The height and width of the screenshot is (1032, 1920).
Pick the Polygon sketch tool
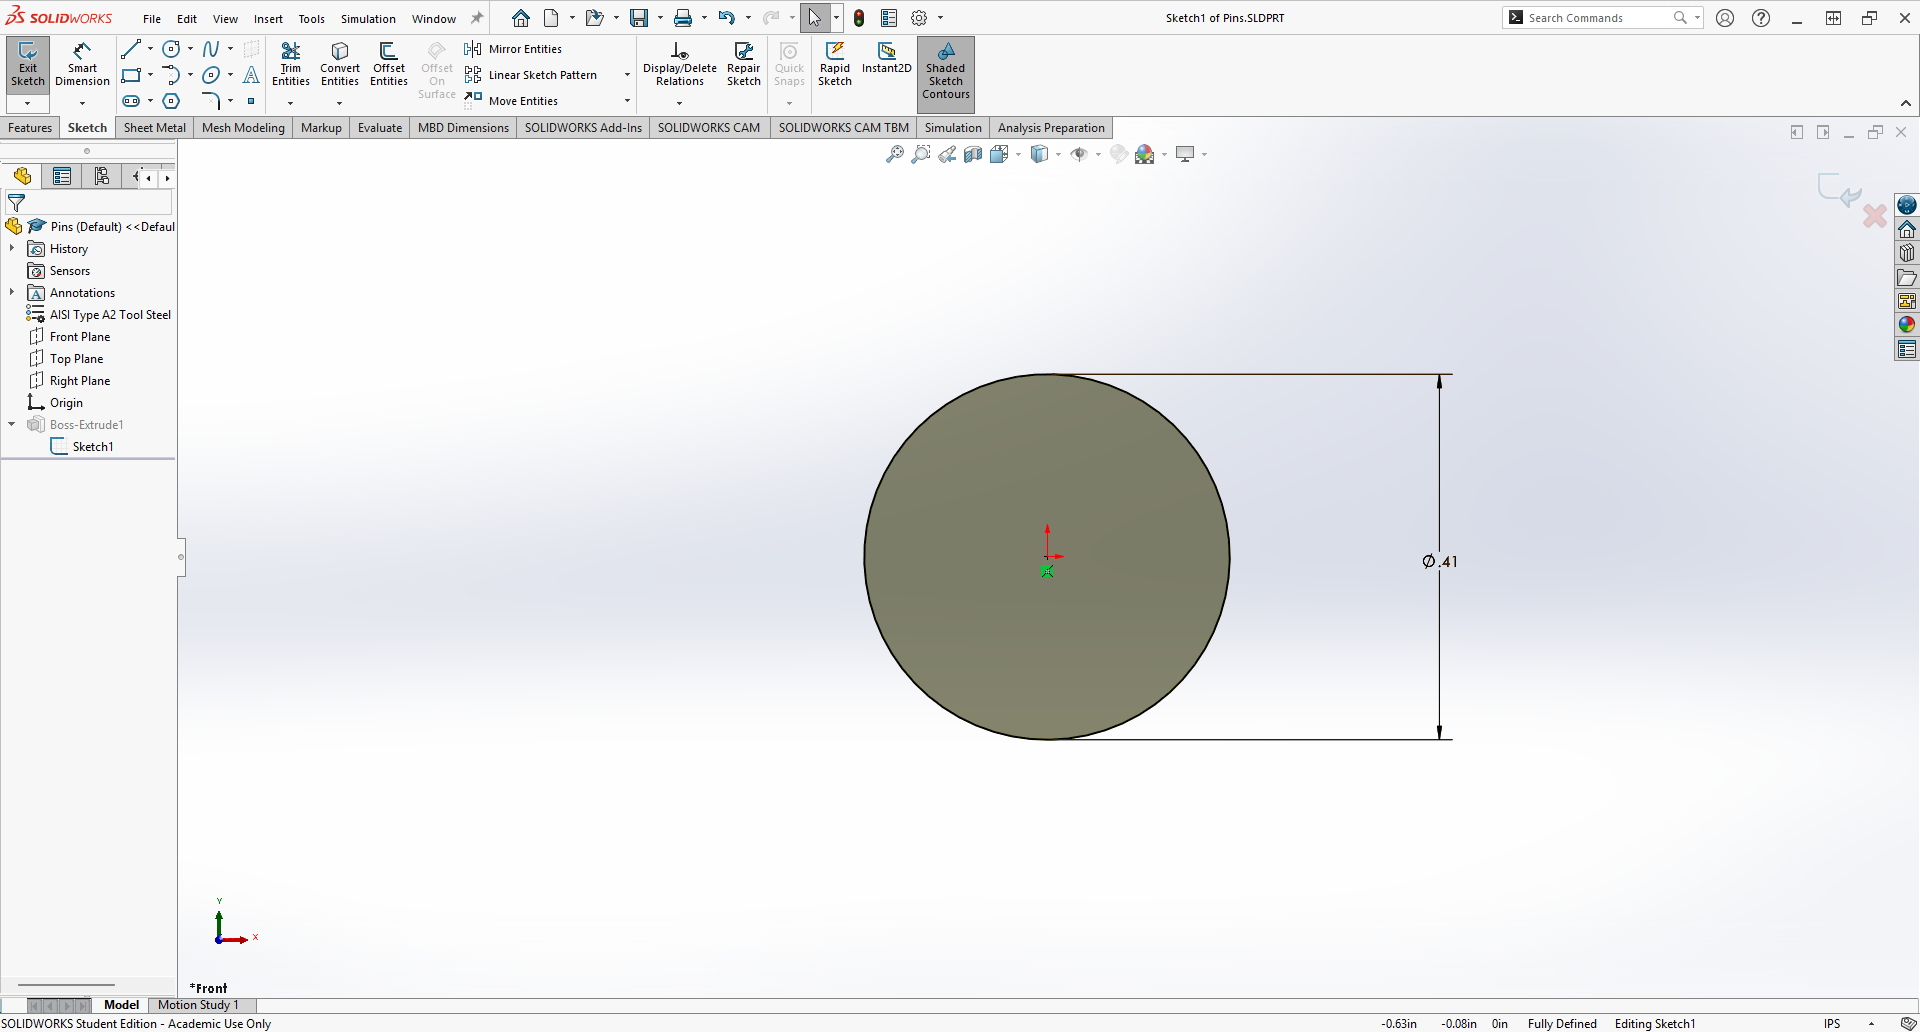click(171, 101)
